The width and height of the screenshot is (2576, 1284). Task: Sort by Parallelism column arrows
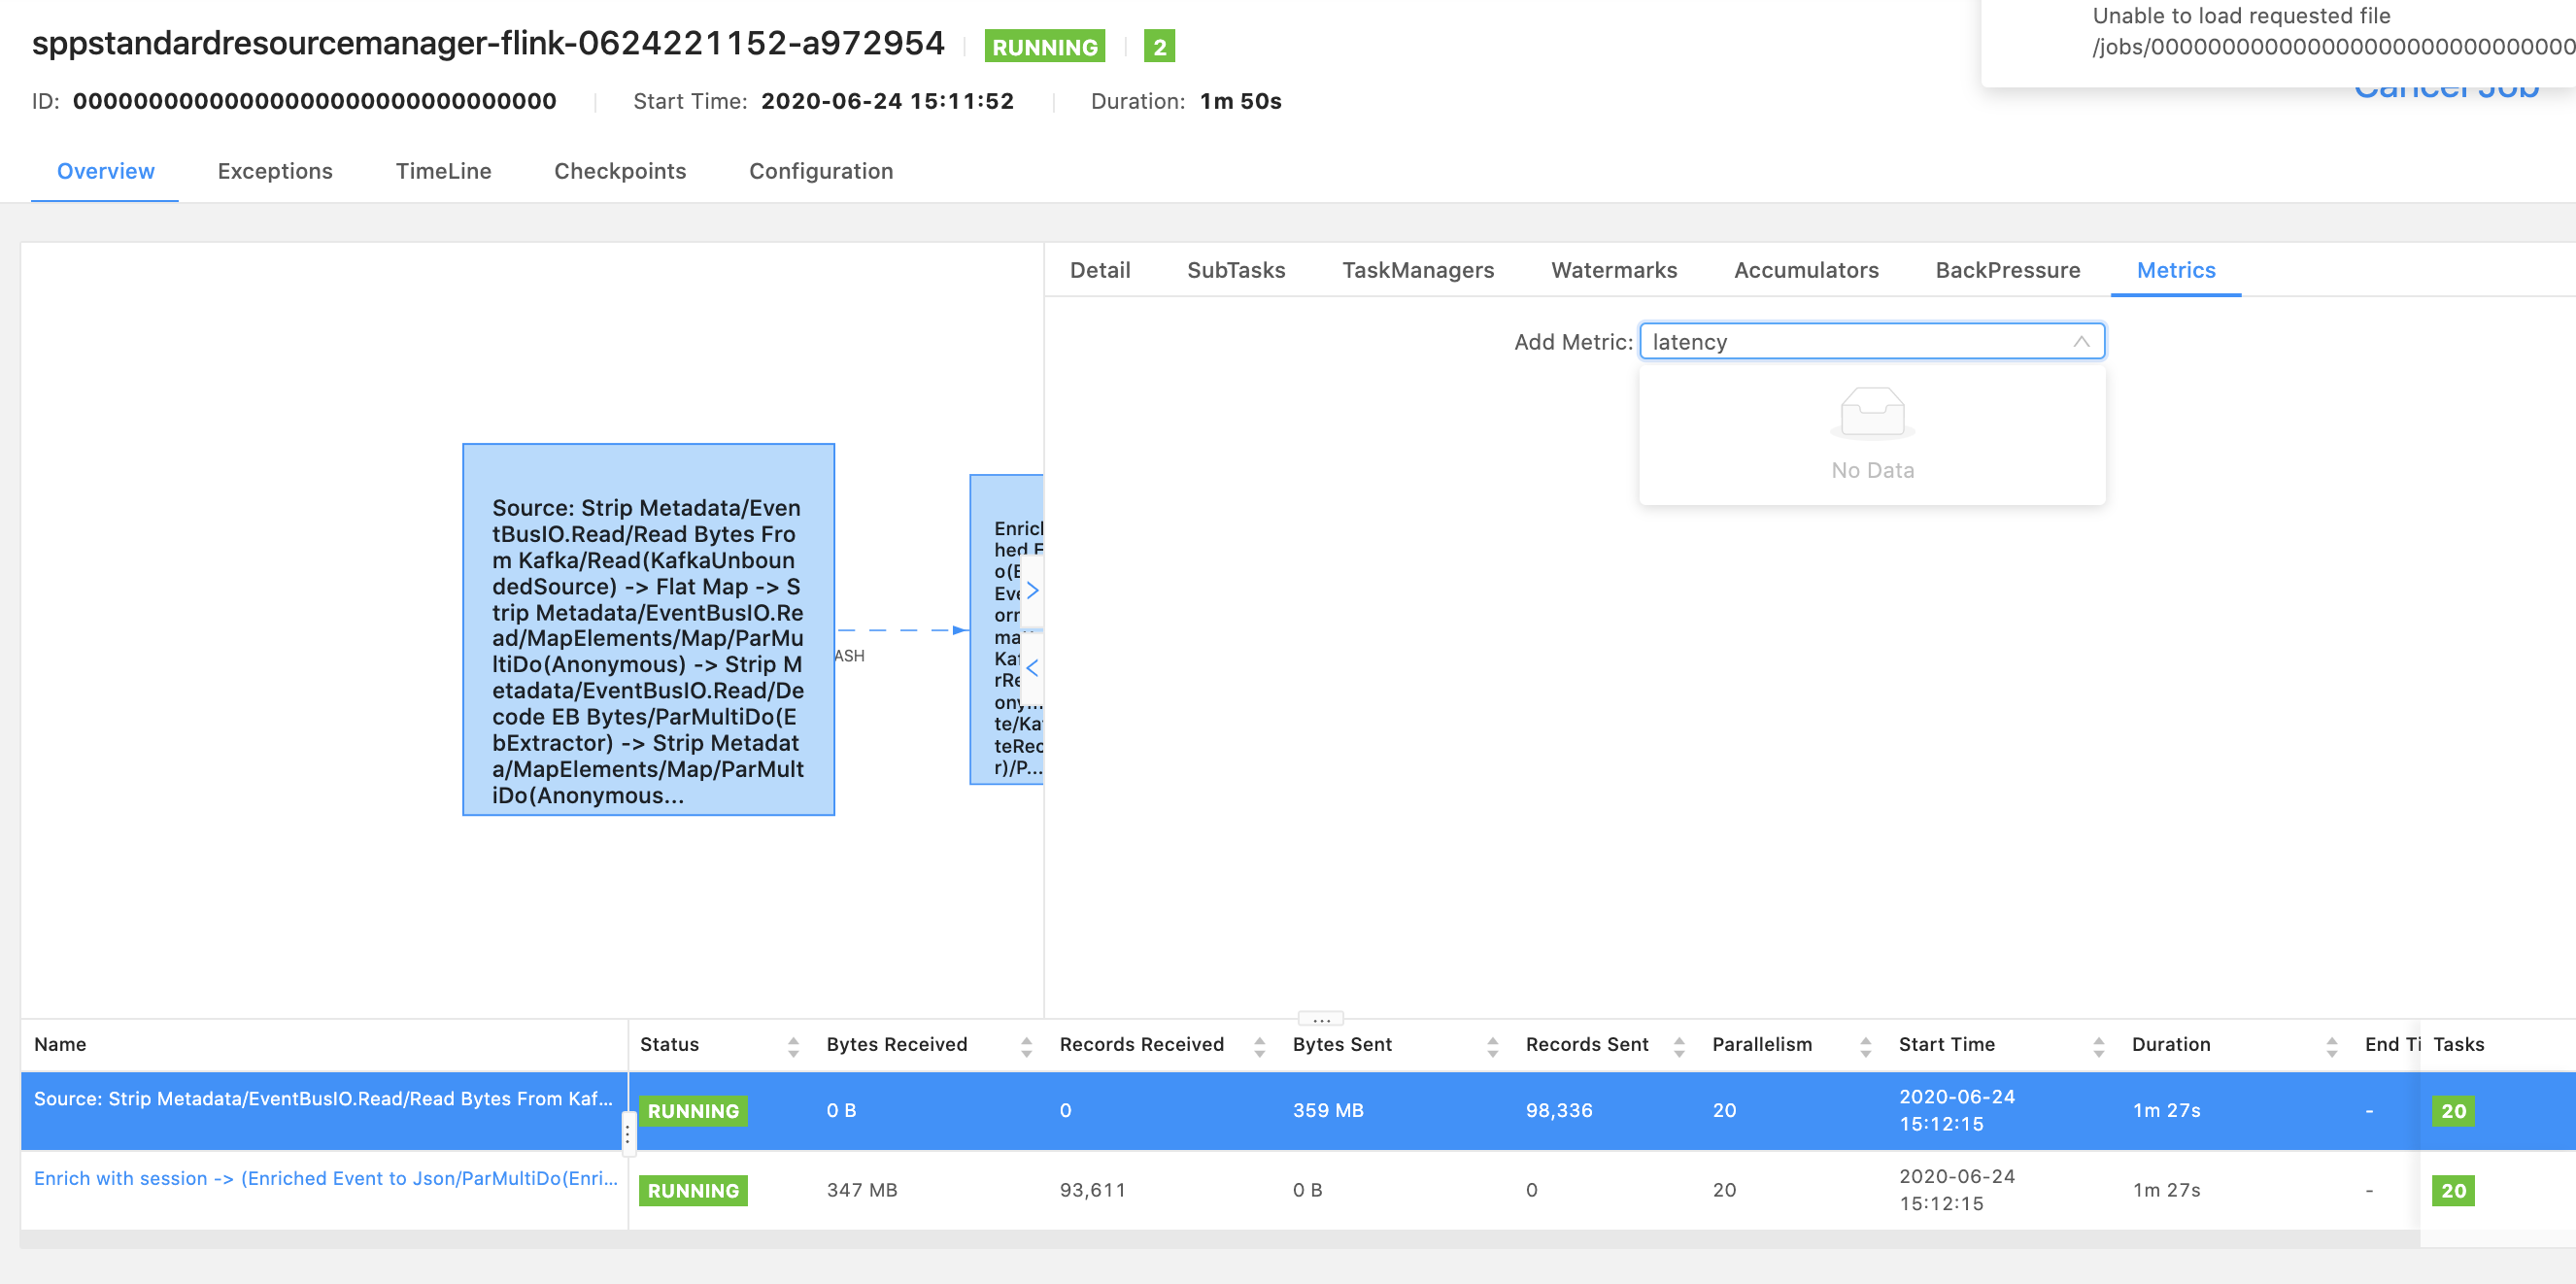[x=1865, y=1046]
